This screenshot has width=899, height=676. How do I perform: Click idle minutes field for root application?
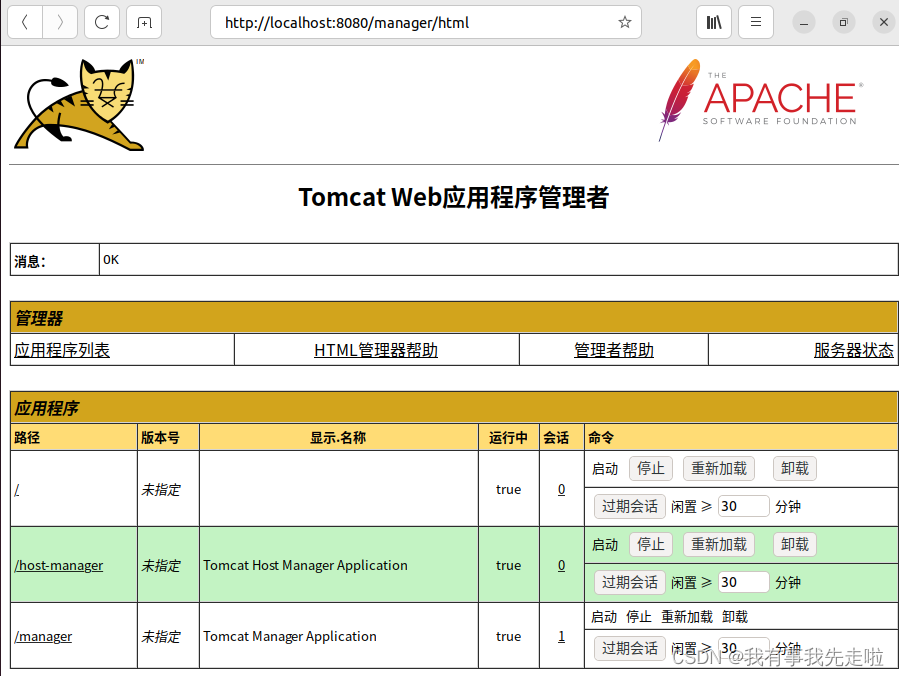point(743,506)
